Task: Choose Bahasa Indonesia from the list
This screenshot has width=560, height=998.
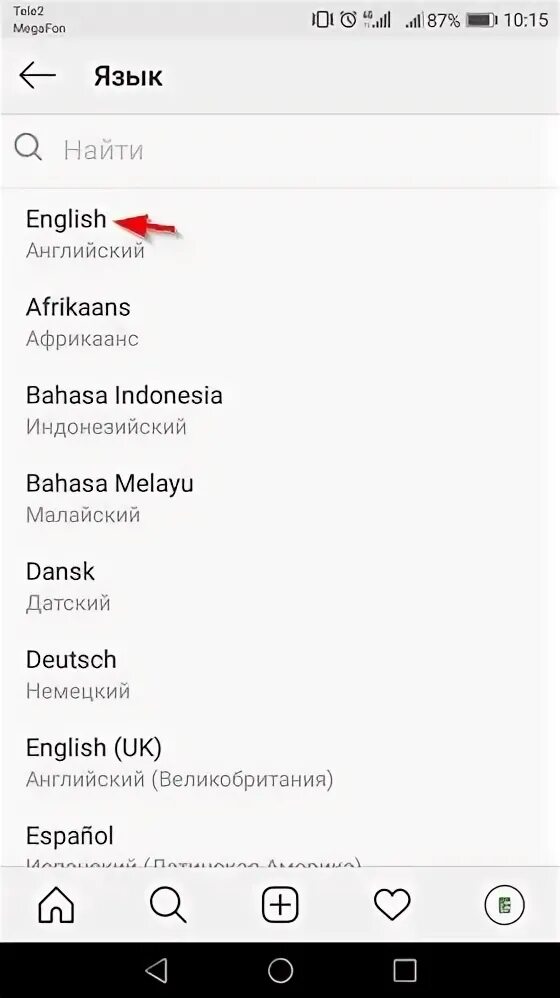Action: (280, 409)
